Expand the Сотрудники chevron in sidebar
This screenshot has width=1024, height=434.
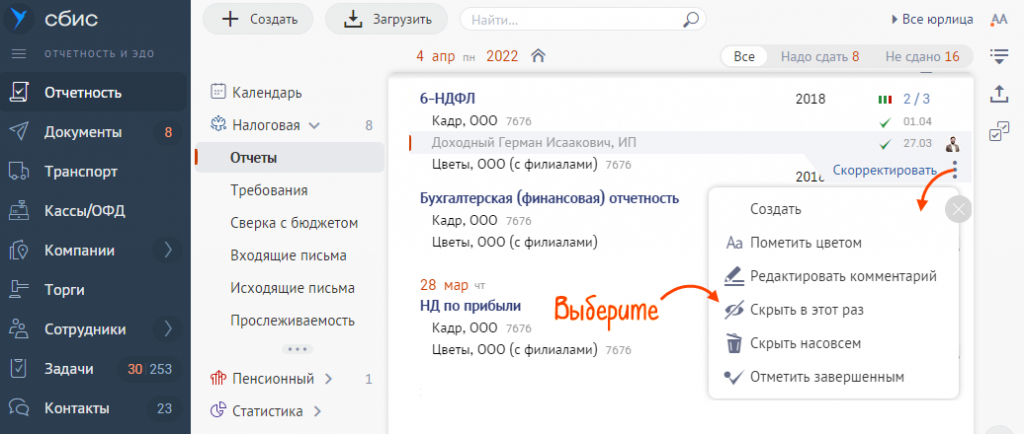(168, 329)
